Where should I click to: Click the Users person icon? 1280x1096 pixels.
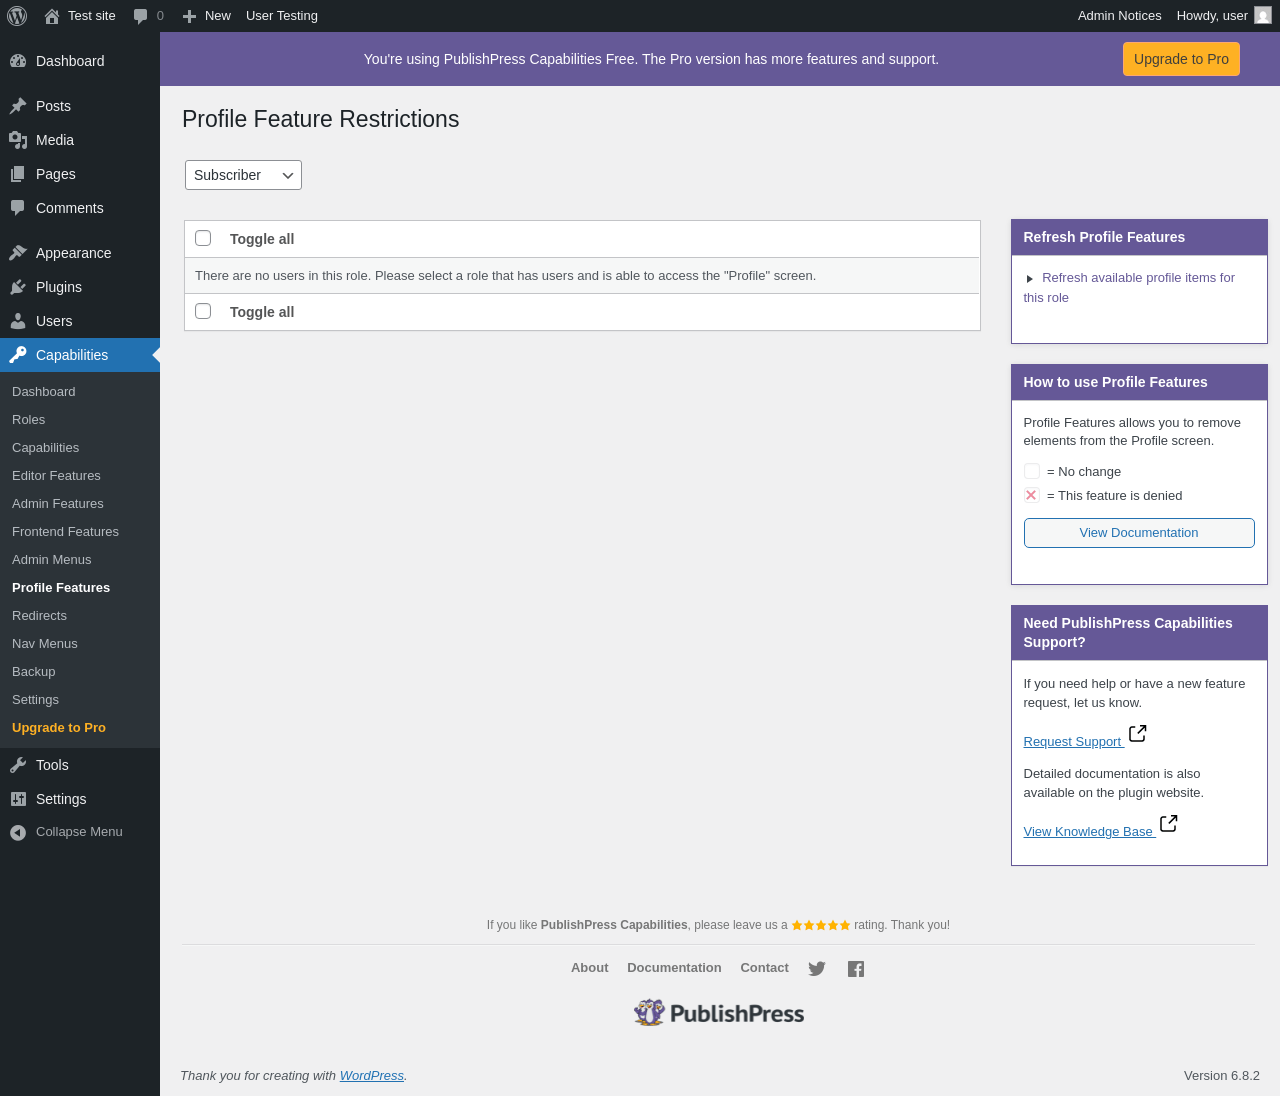coord(18,321)
